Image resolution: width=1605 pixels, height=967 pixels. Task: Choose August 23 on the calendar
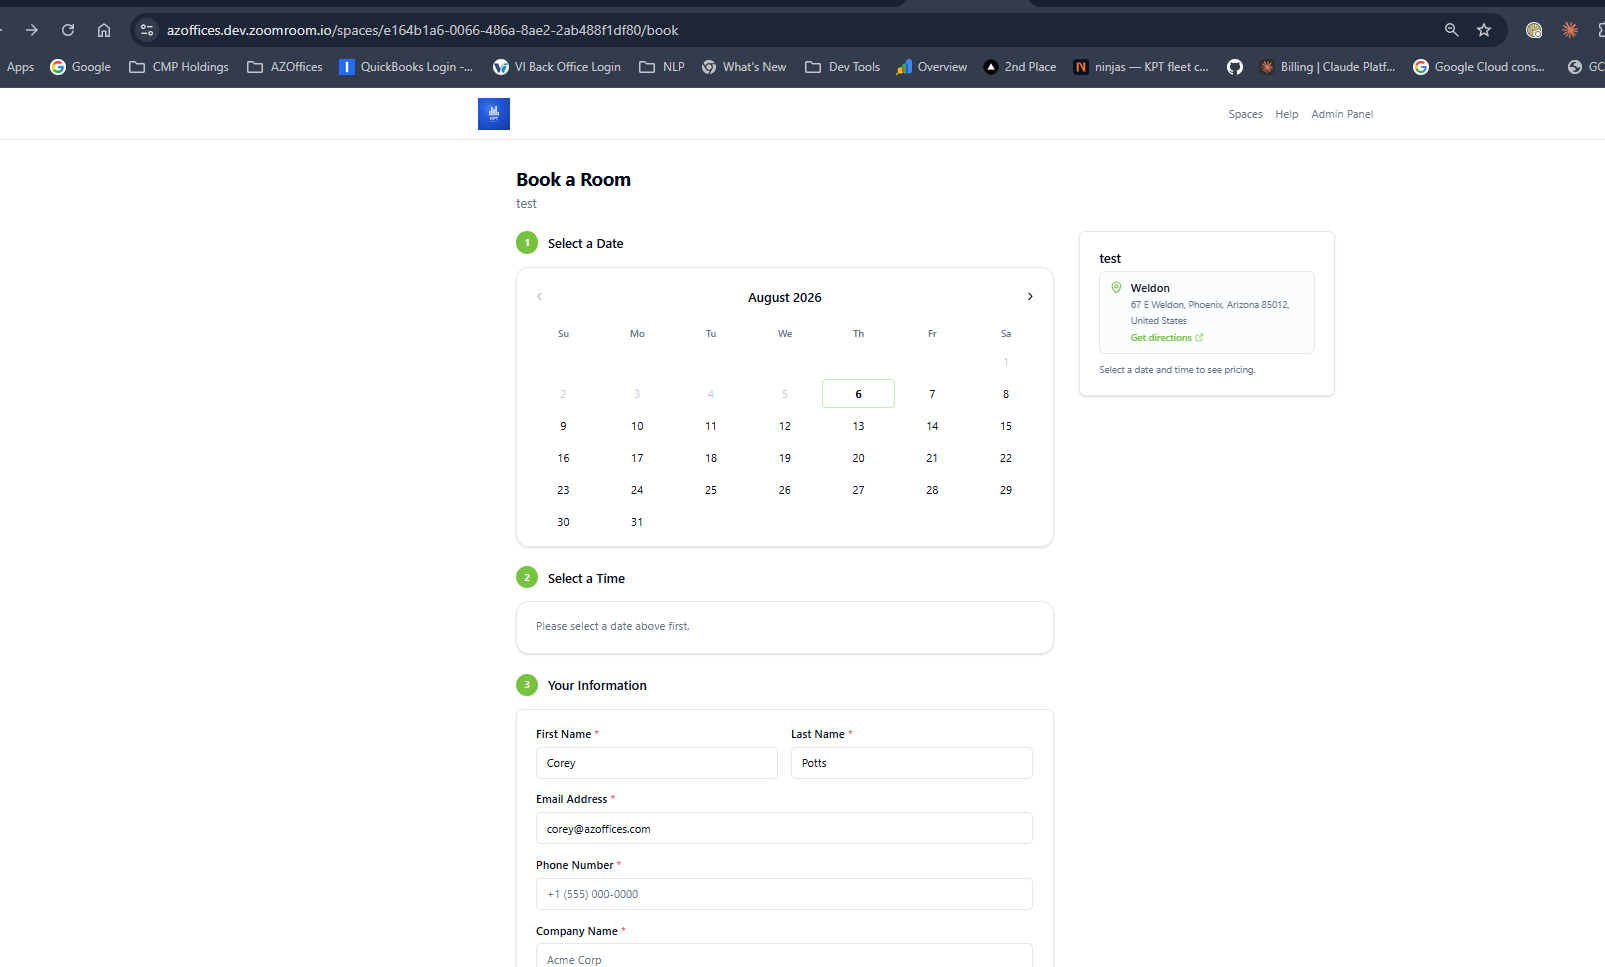(563, 490)
